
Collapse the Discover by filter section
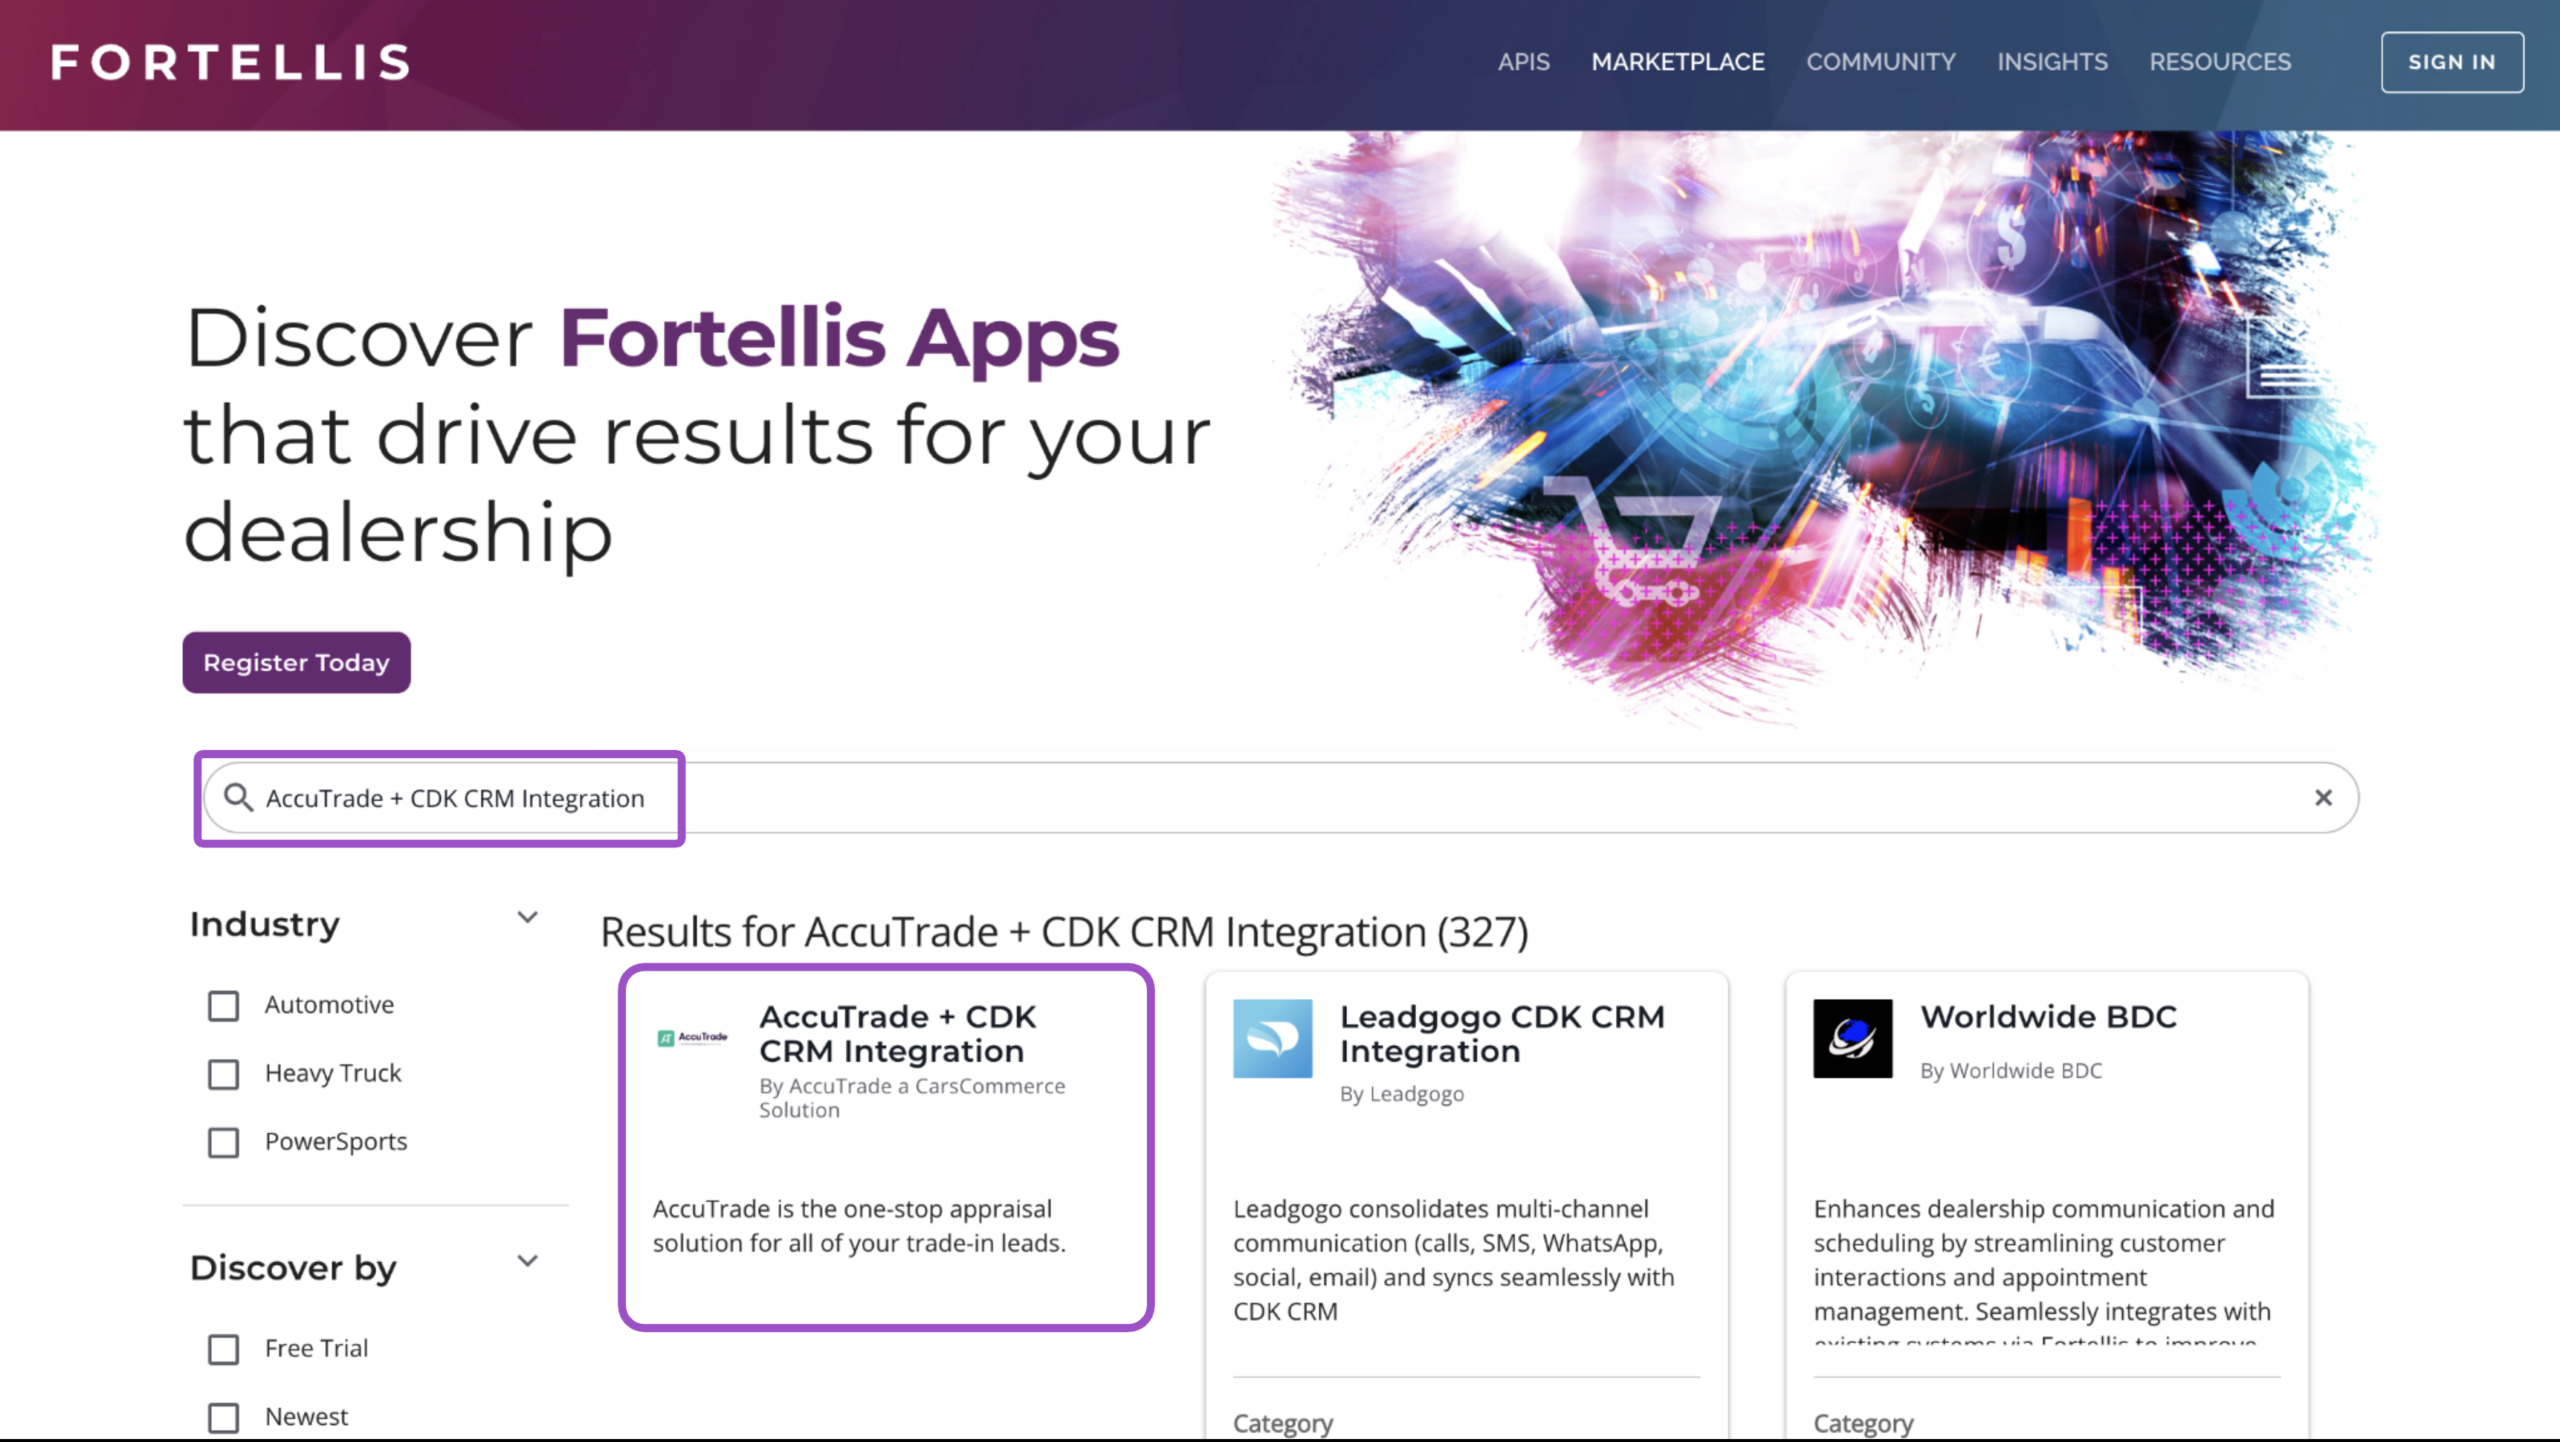tap(527, 1261)
